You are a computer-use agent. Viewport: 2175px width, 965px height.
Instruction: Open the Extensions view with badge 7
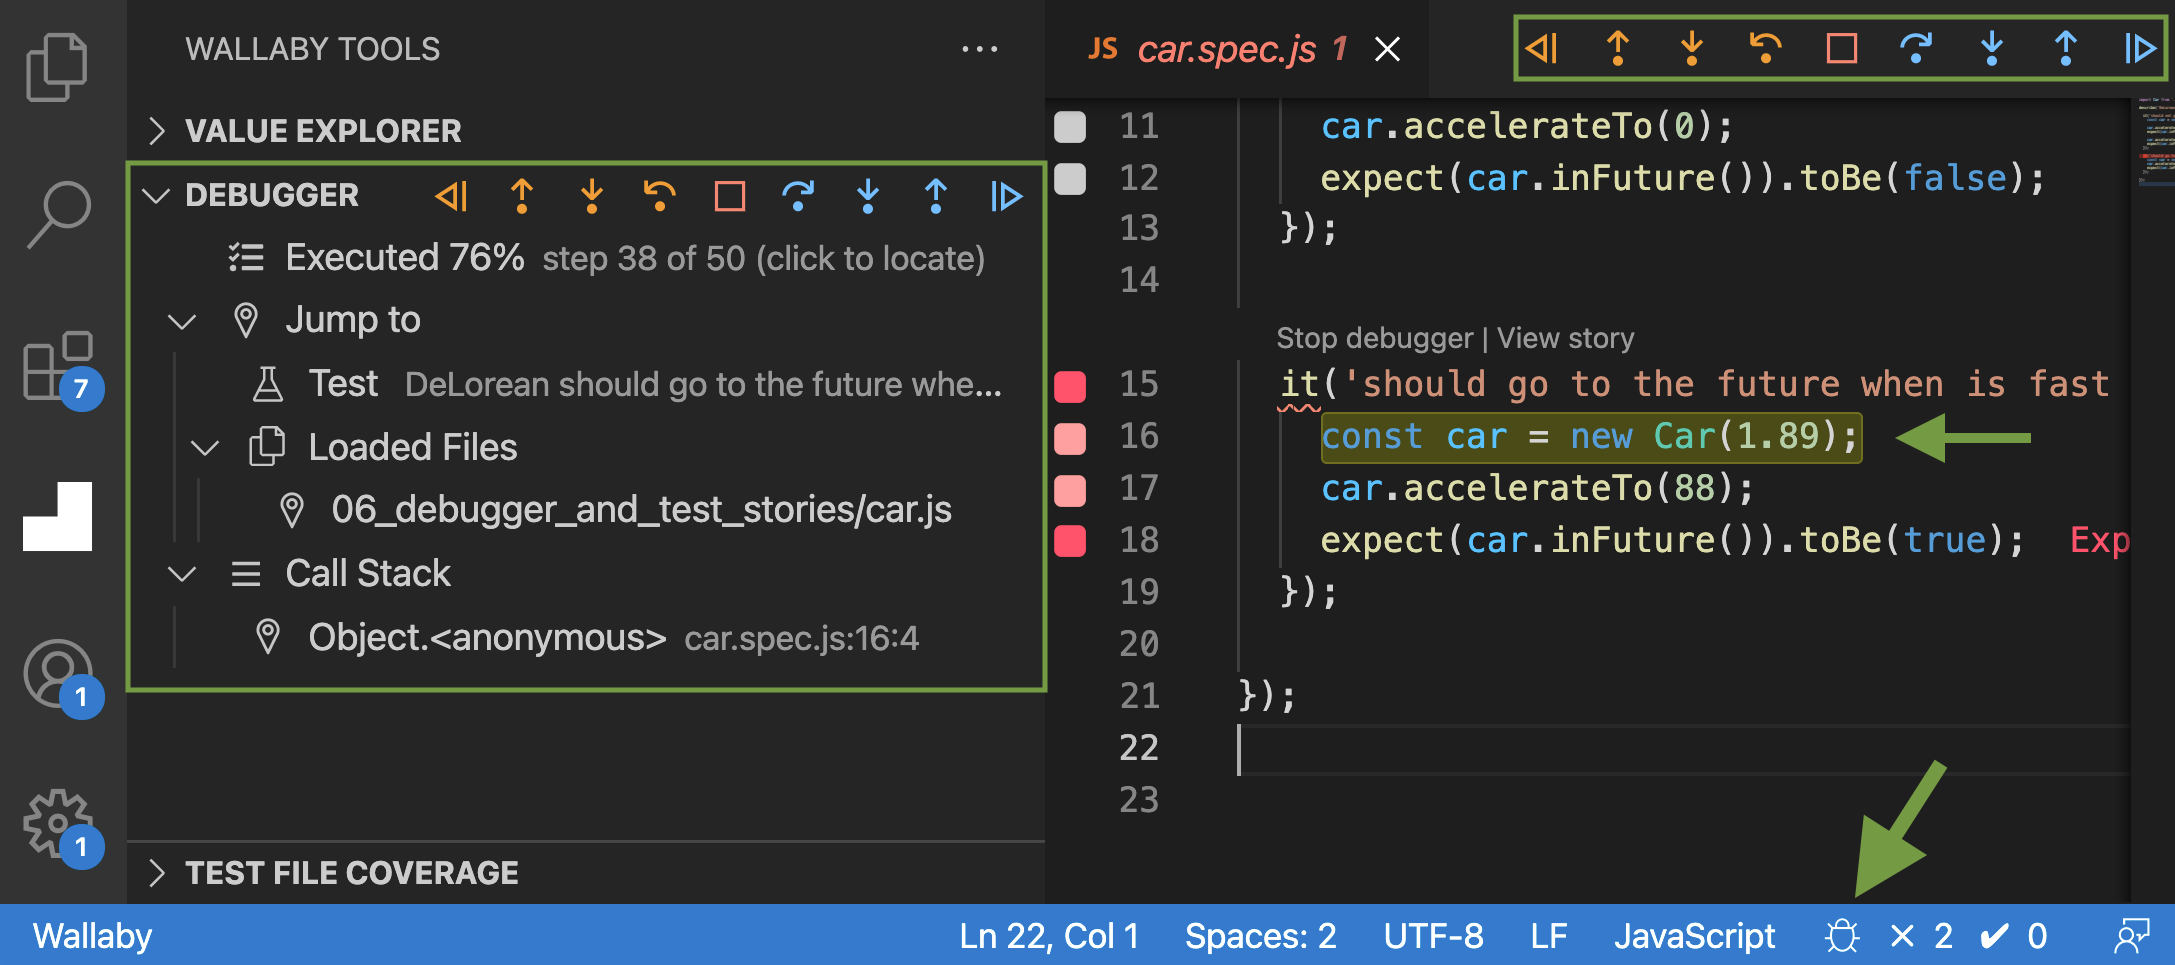coord(58,367)
